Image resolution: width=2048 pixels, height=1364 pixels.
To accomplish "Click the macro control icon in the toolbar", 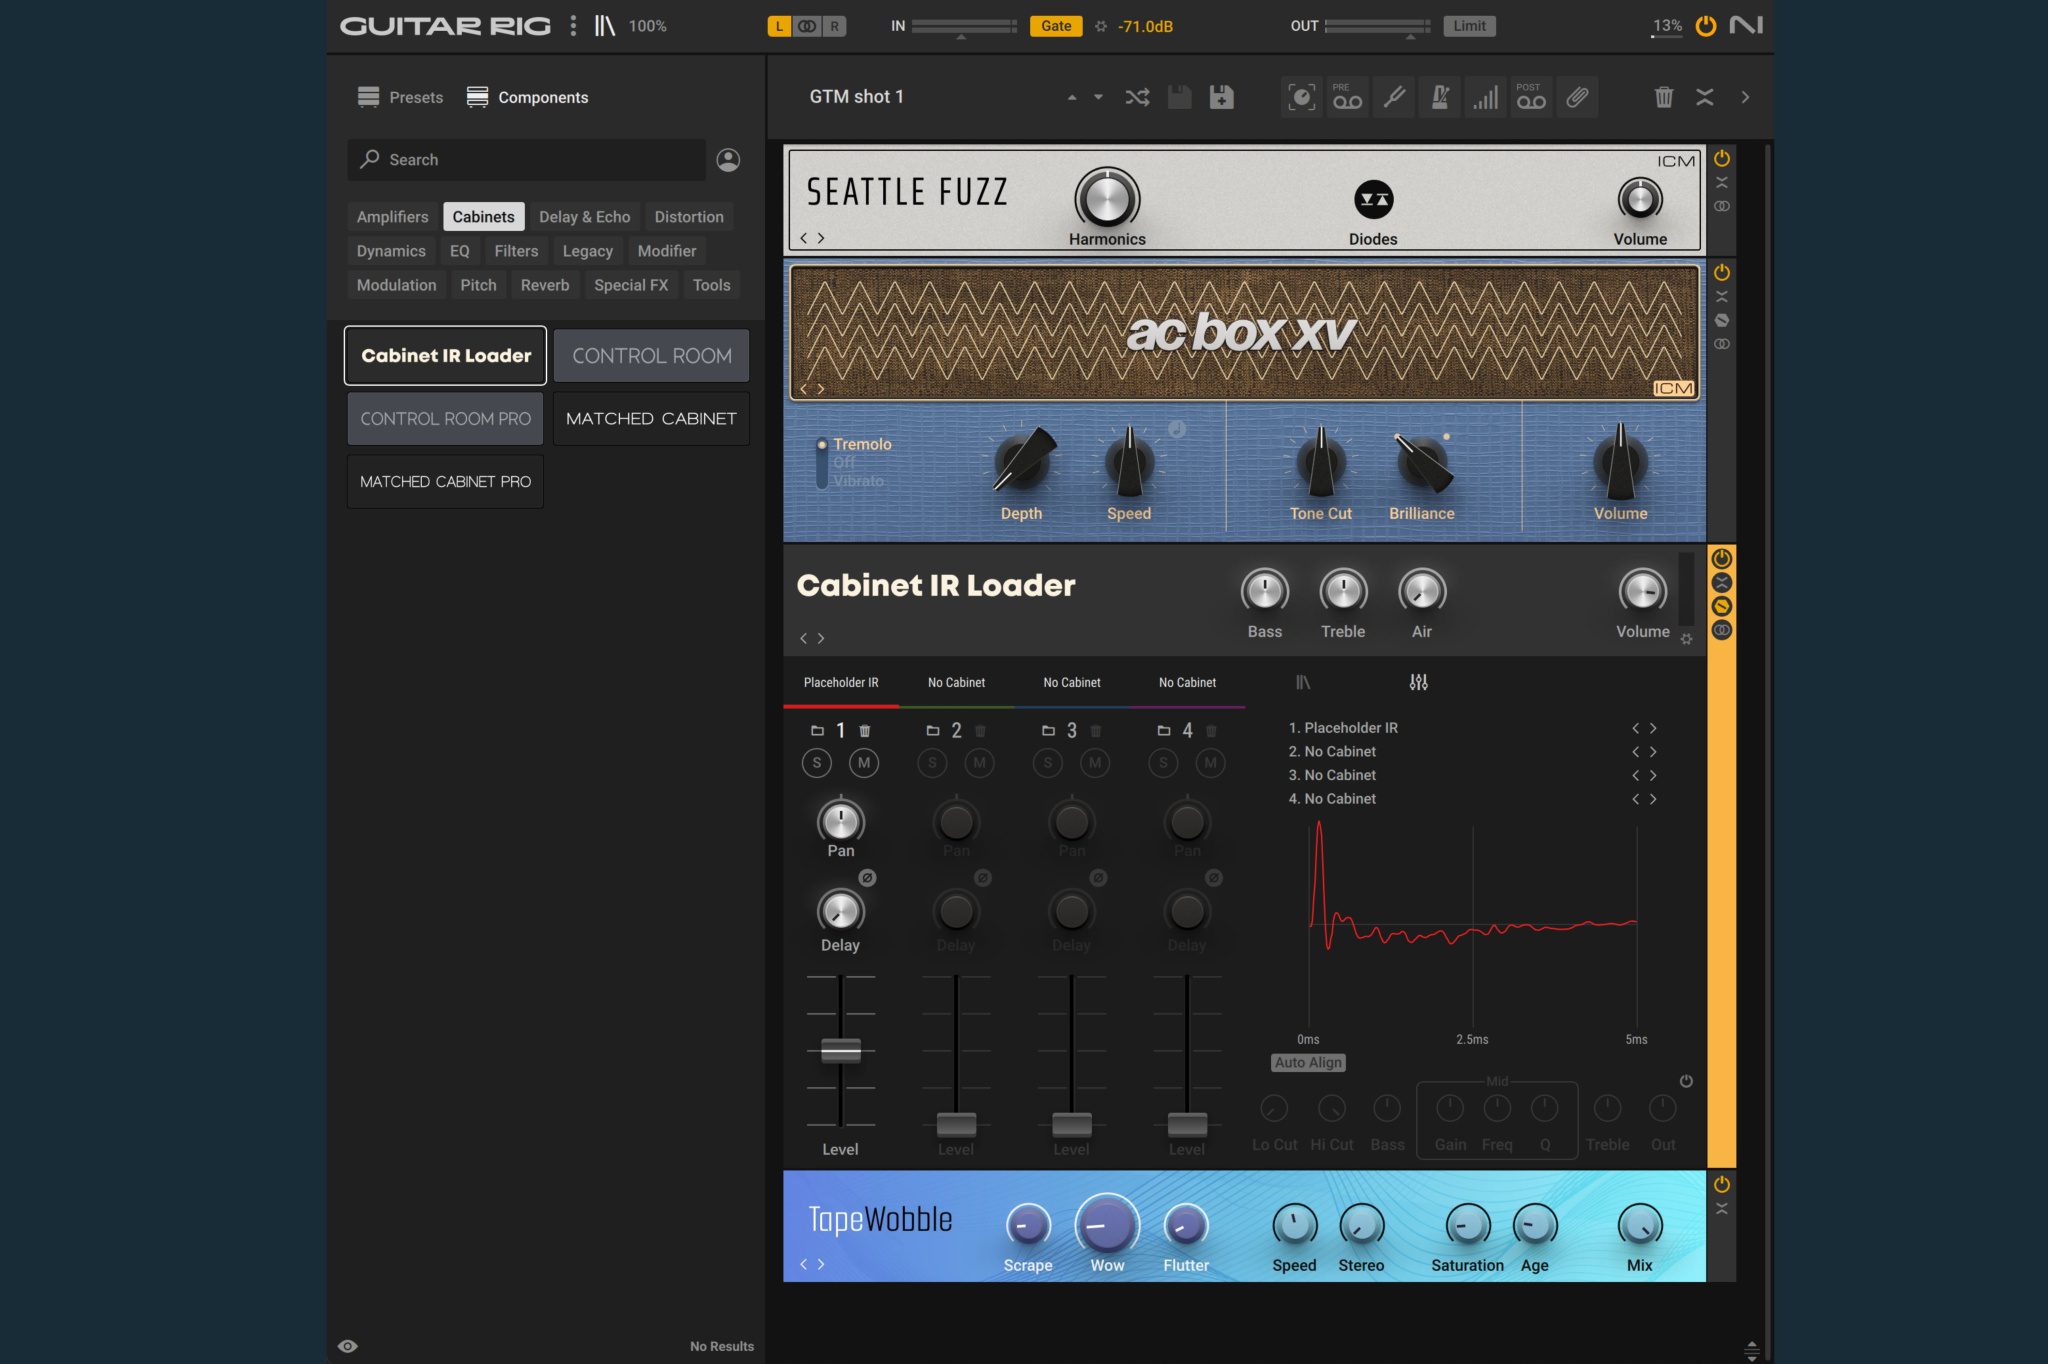I will 1301,96.
